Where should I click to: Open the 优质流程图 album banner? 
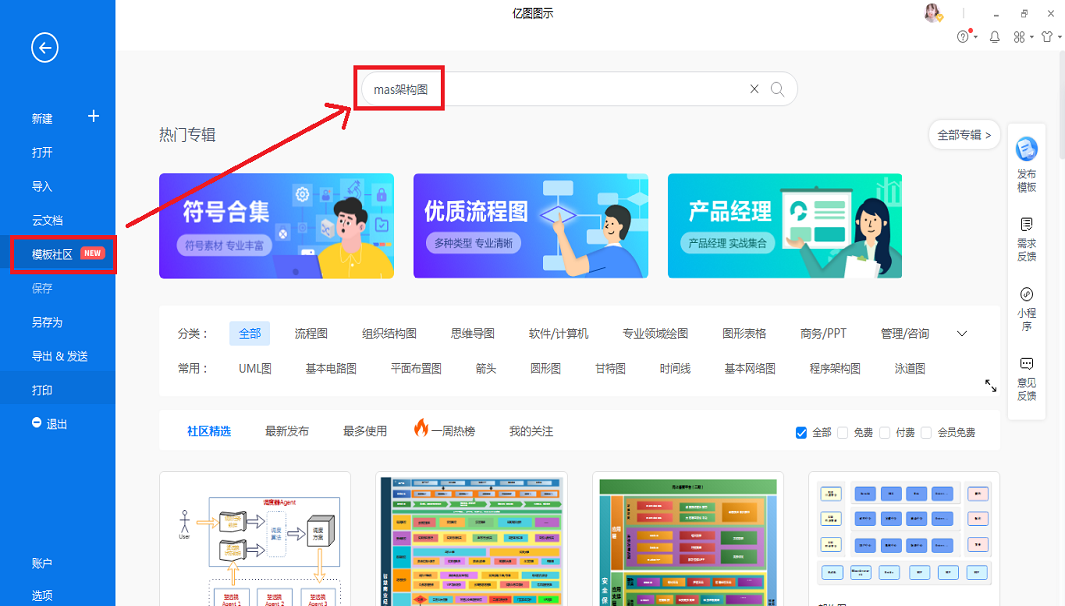[x=530, y=226]
